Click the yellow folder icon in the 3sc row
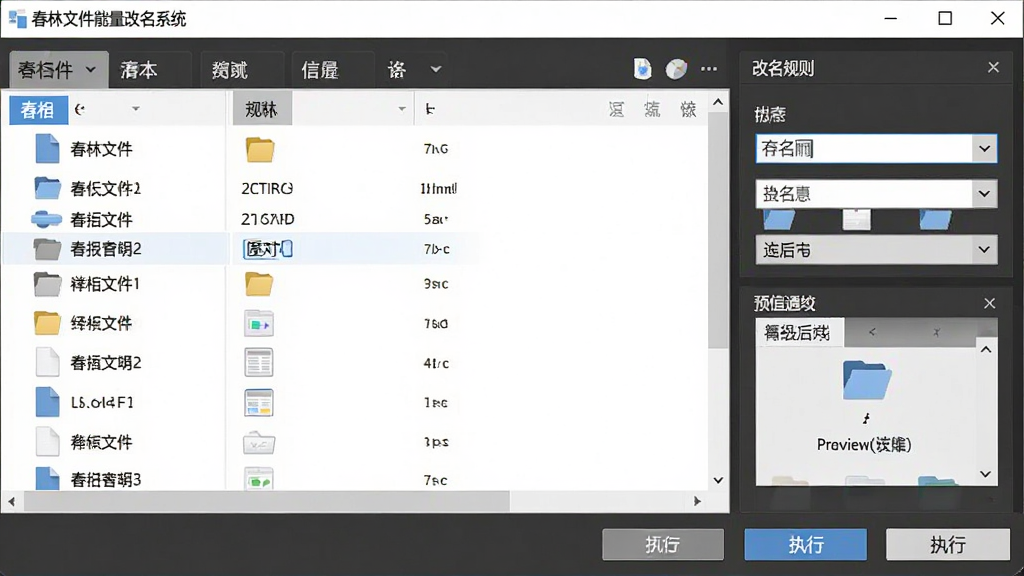1024x576 pixels. click(x=259, y=284)
